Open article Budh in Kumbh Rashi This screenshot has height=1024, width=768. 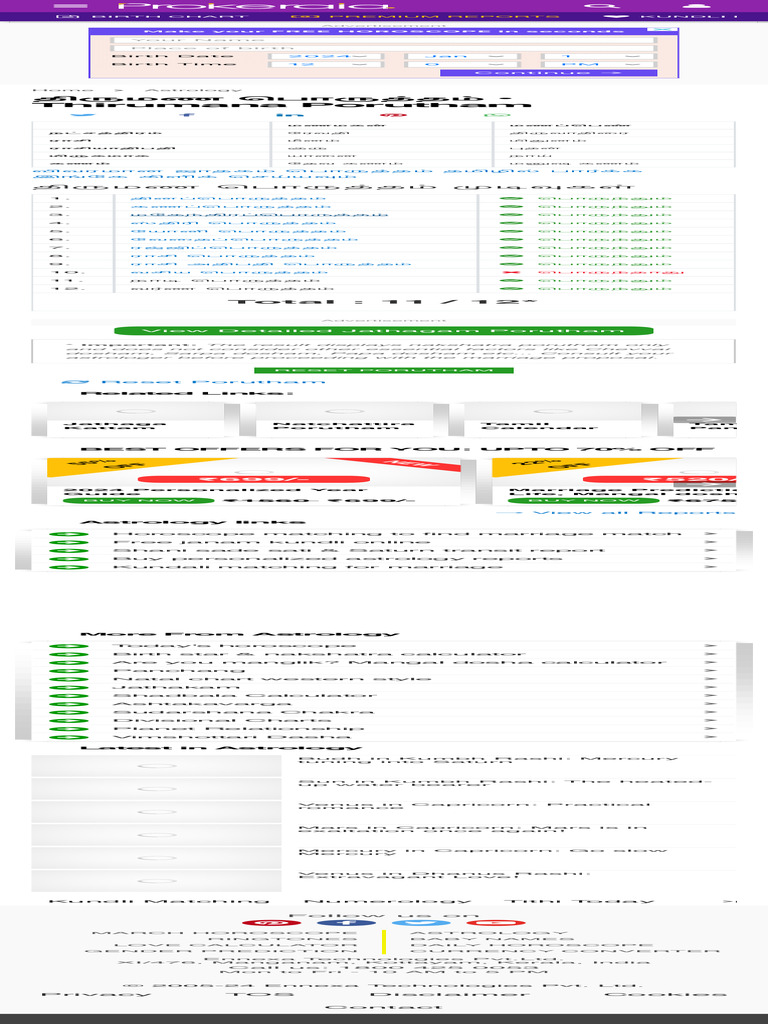[x=488, y=760]
